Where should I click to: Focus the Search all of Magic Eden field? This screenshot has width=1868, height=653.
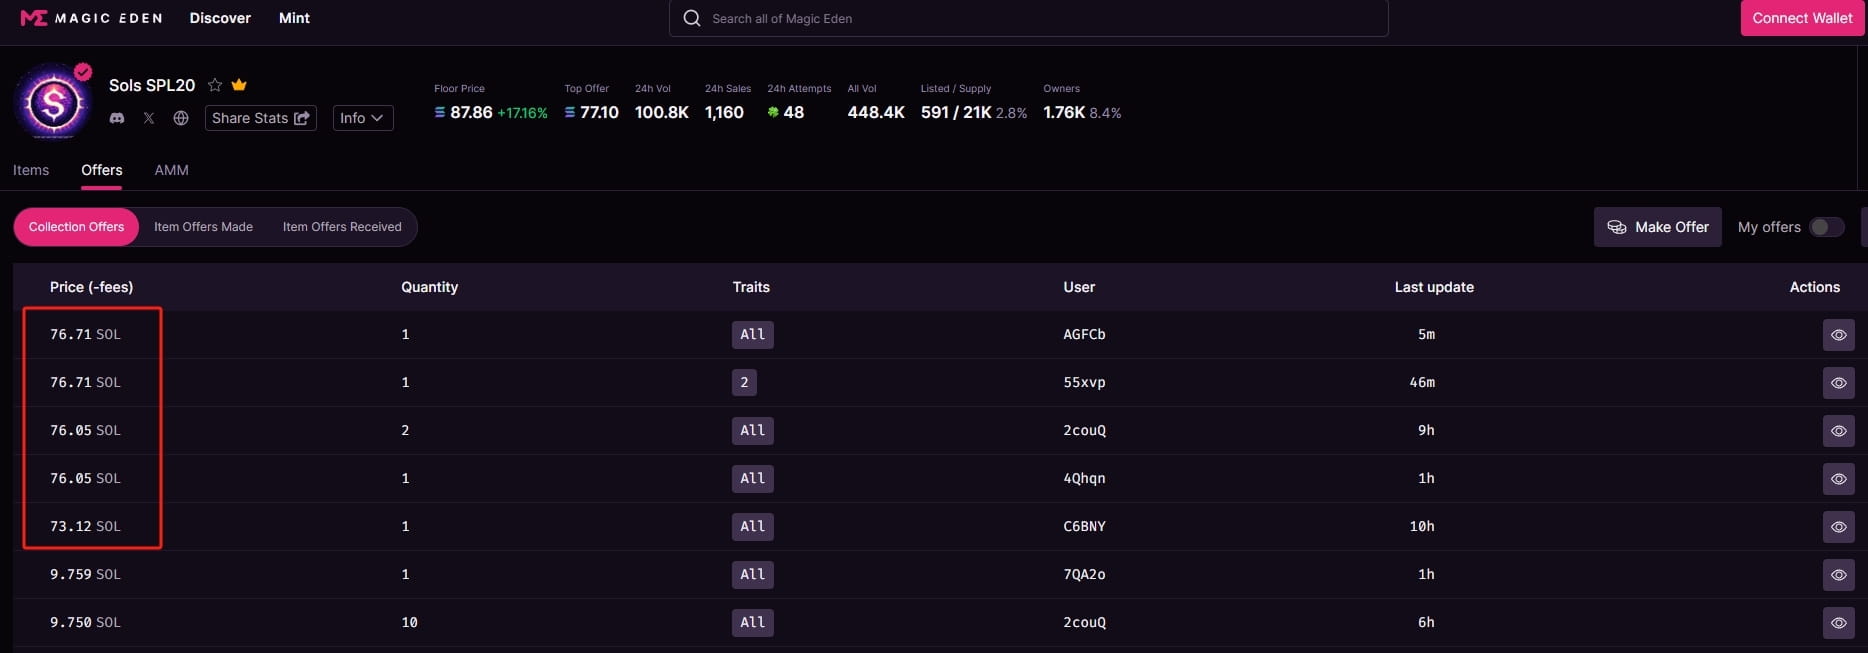point(1040,18)
